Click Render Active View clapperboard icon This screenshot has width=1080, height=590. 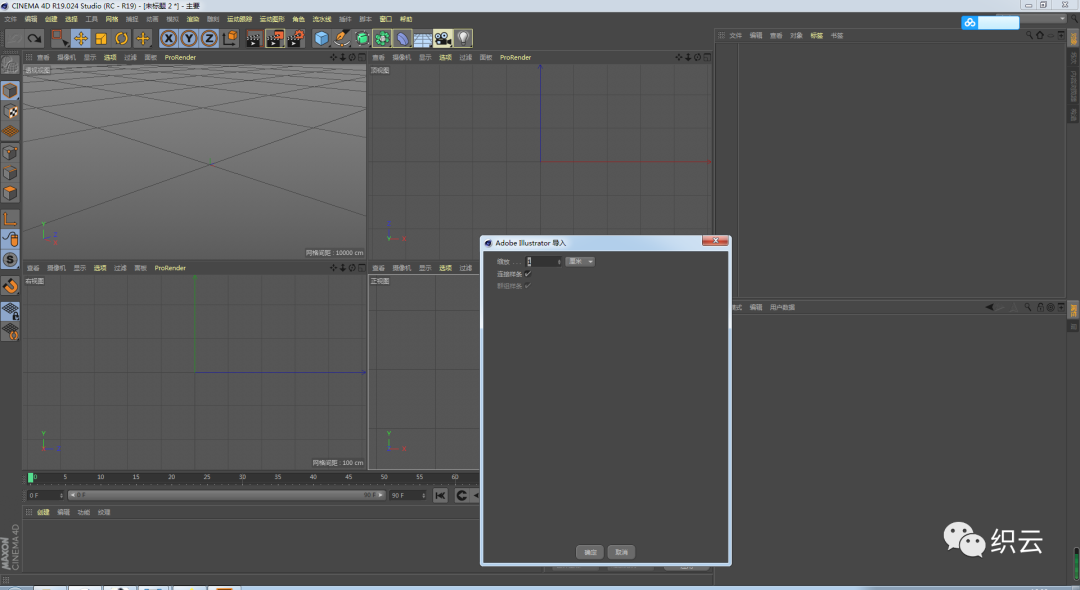253,39
